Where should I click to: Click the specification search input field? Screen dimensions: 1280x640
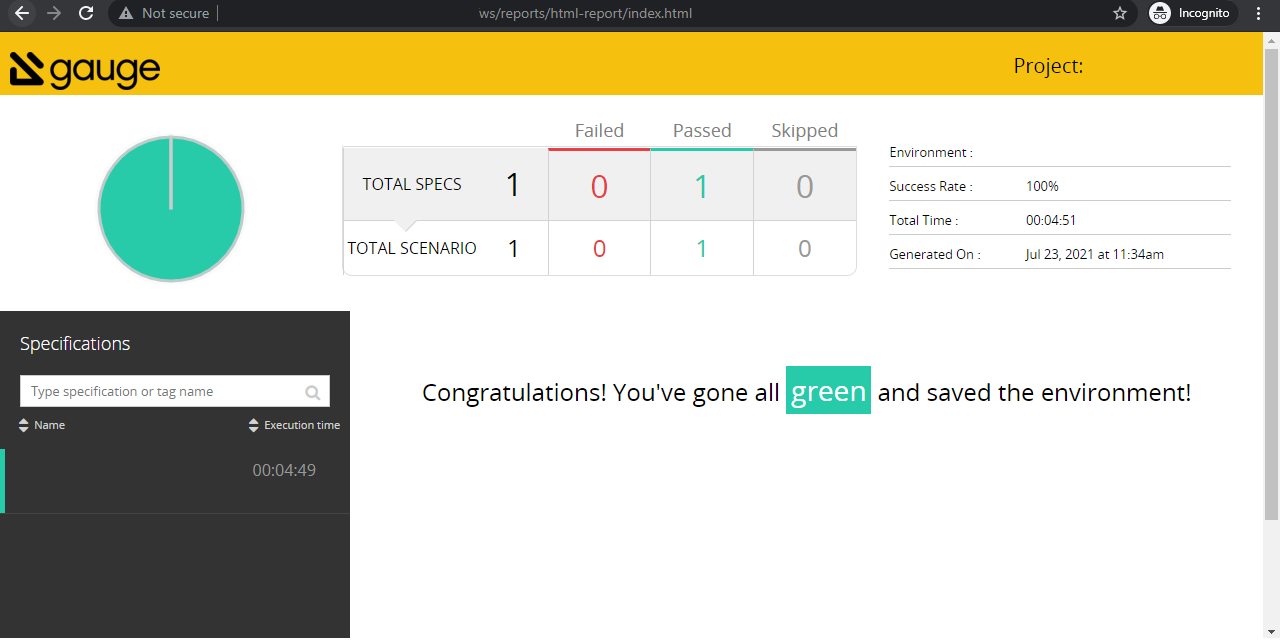pos(160,390)
